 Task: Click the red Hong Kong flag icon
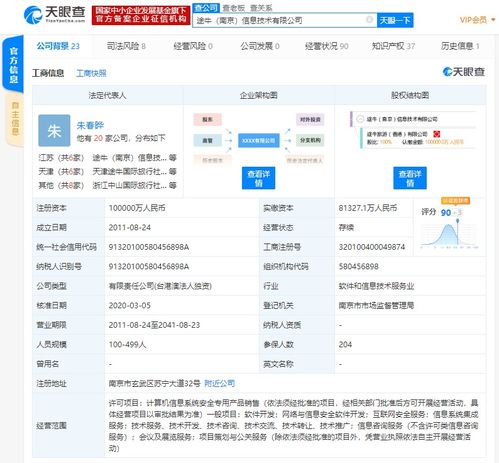(437, 134)
